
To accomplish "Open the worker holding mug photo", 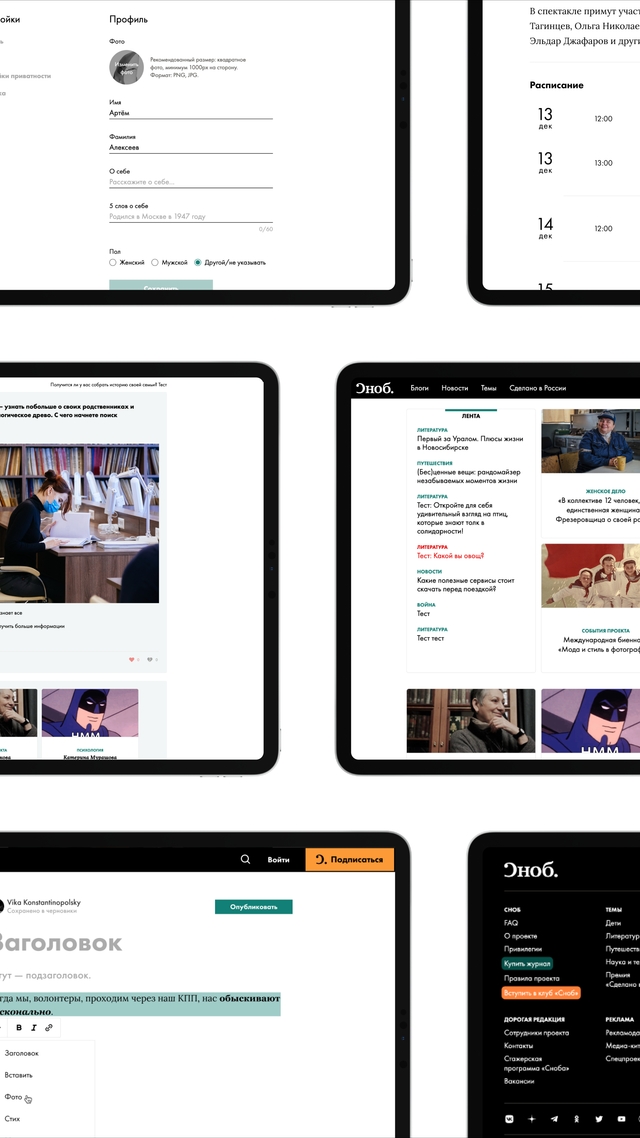I will click(591, 441).
